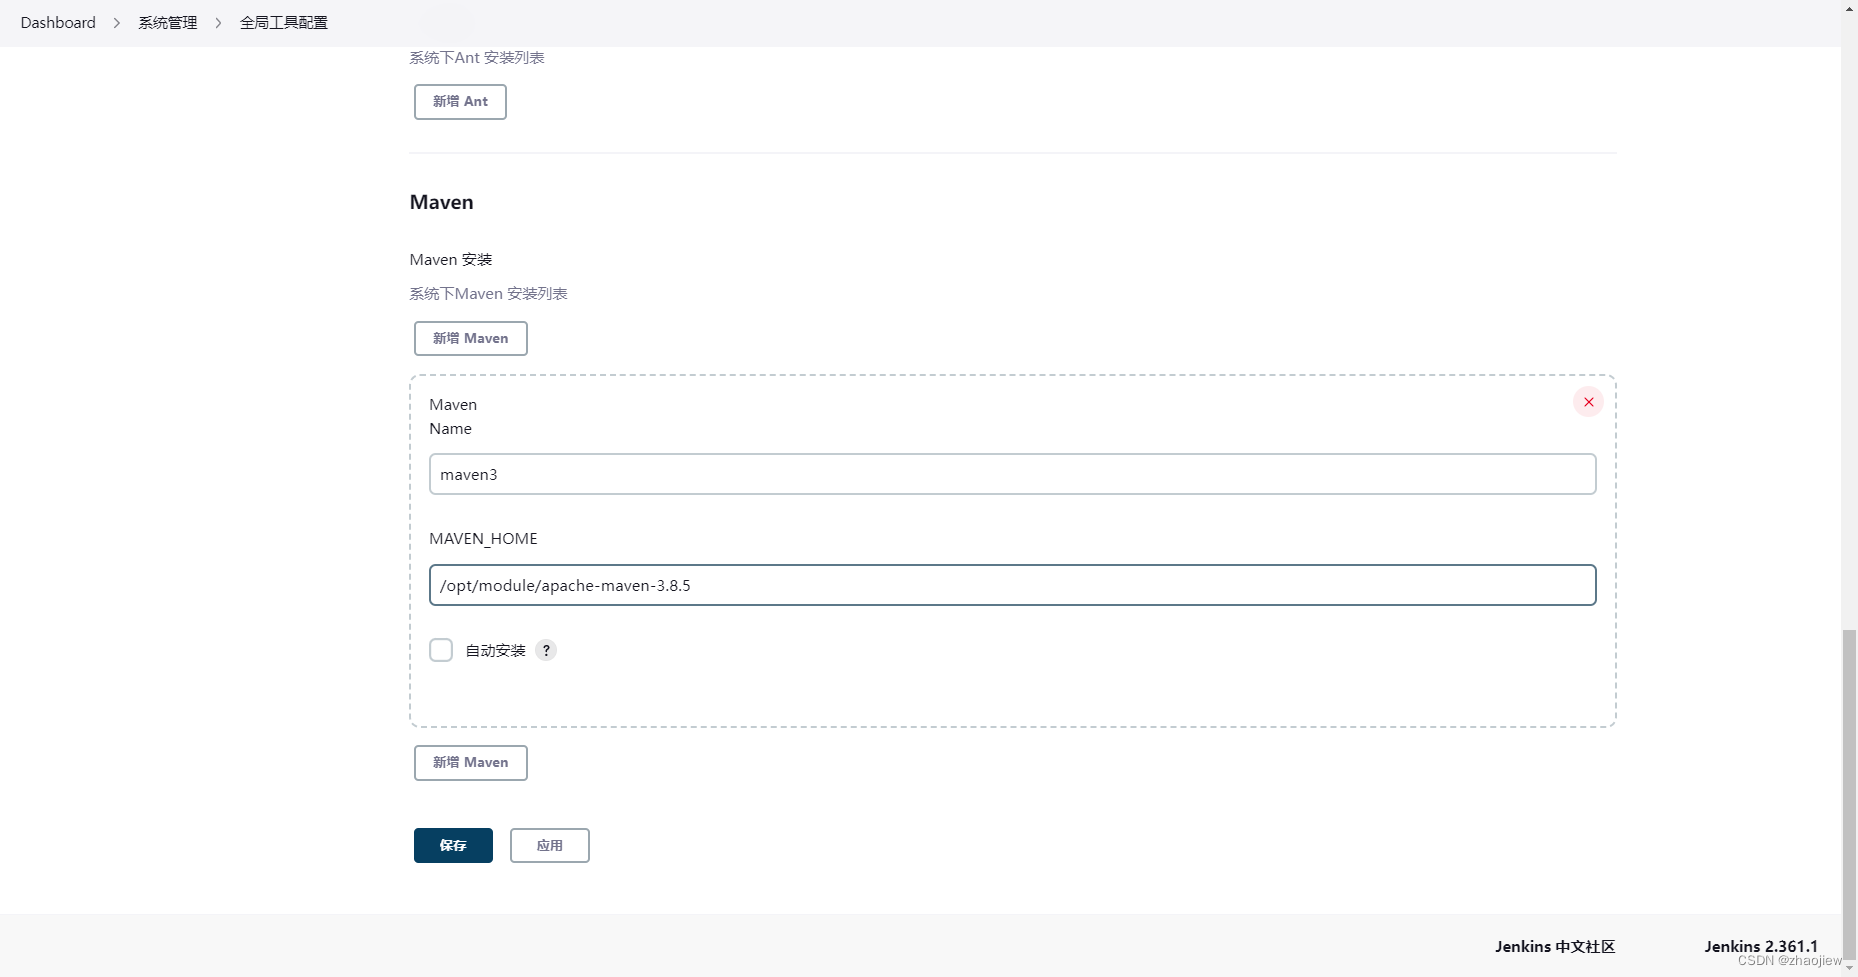Enable the 自动安装 checkbox
The width and height of the screenshot is (1858, 977).
click(441, 650)
